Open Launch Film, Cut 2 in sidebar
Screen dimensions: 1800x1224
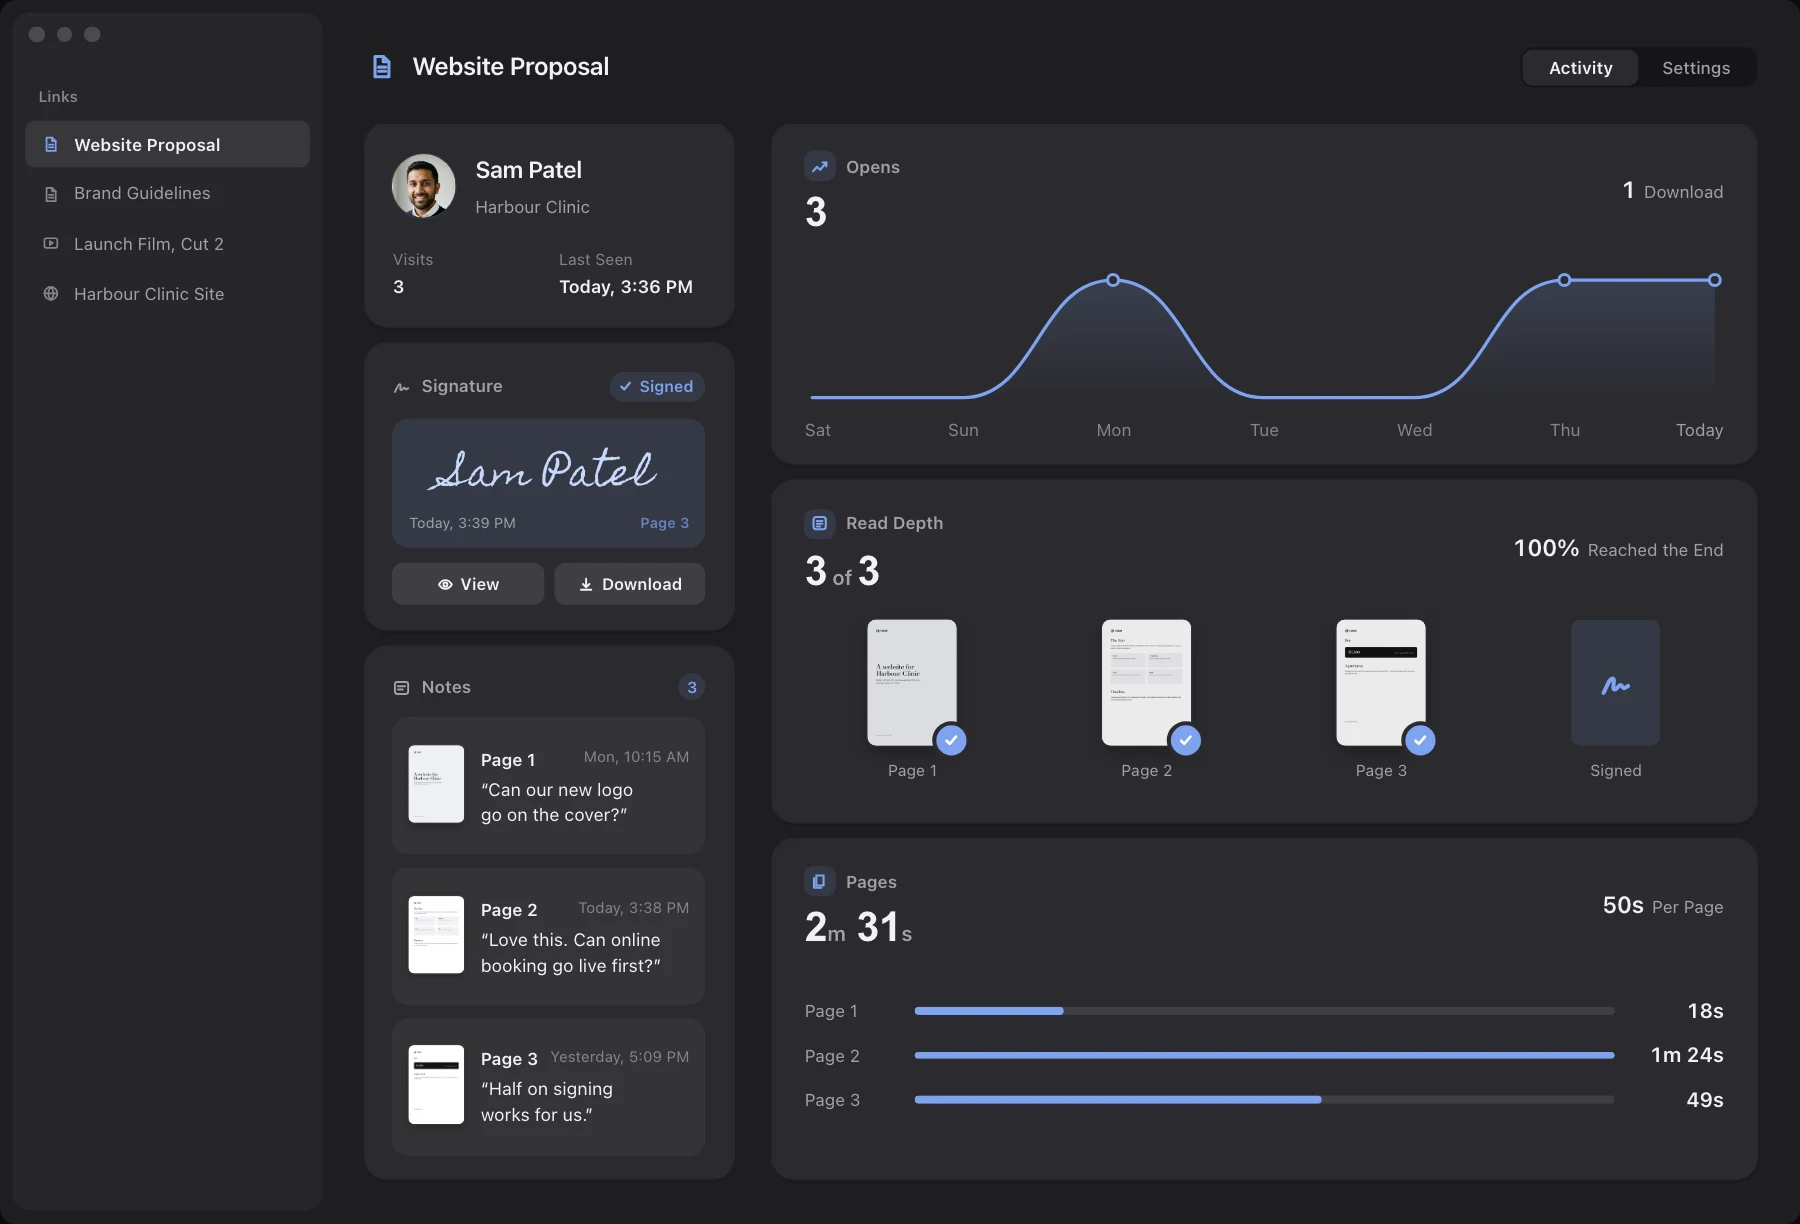tap(167, 244)
